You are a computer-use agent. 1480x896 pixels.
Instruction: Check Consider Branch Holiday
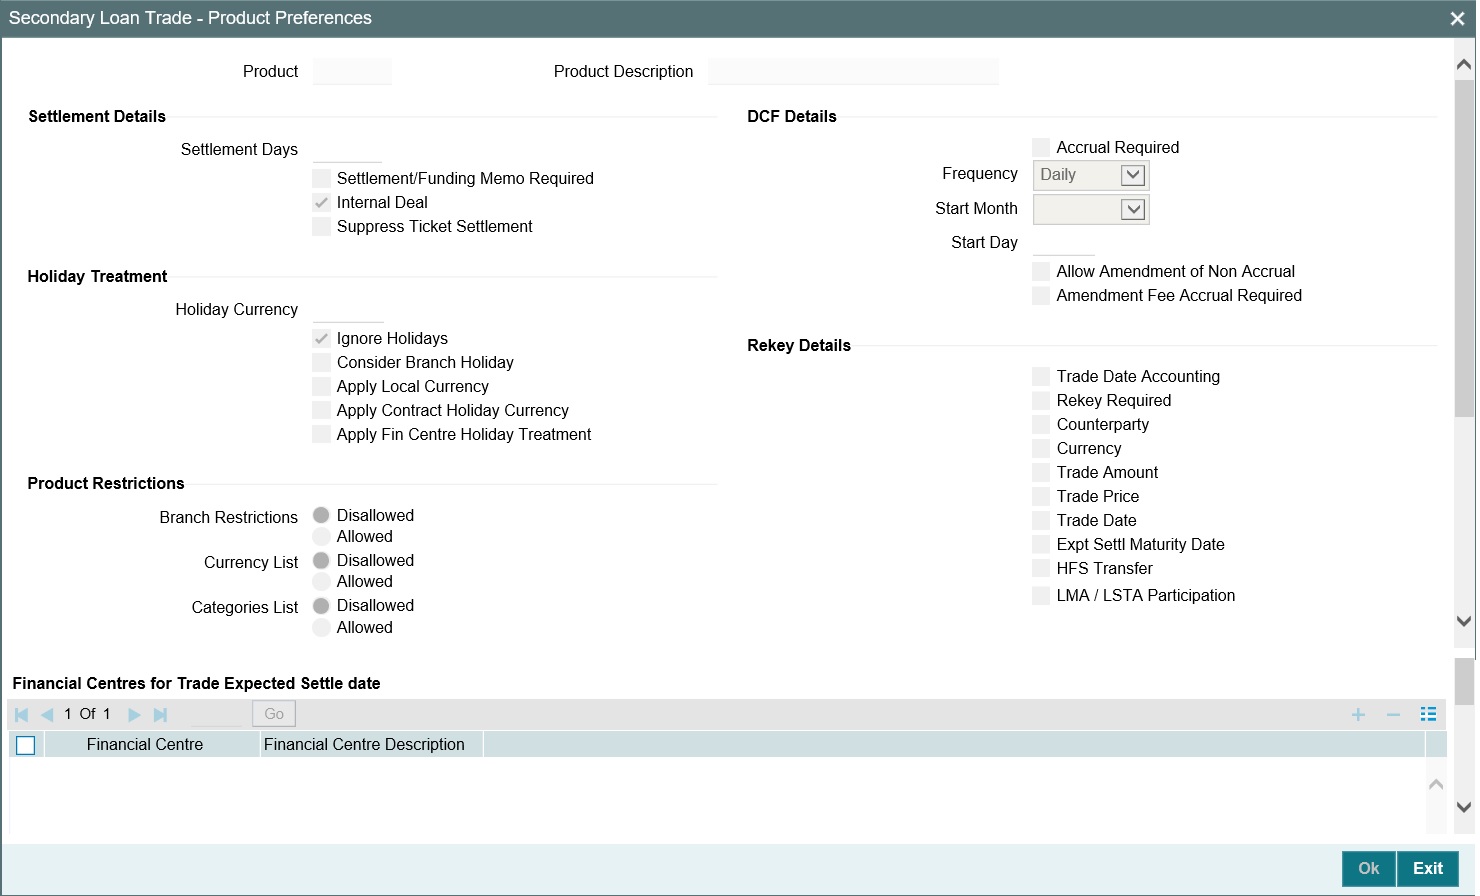[321, 363]
